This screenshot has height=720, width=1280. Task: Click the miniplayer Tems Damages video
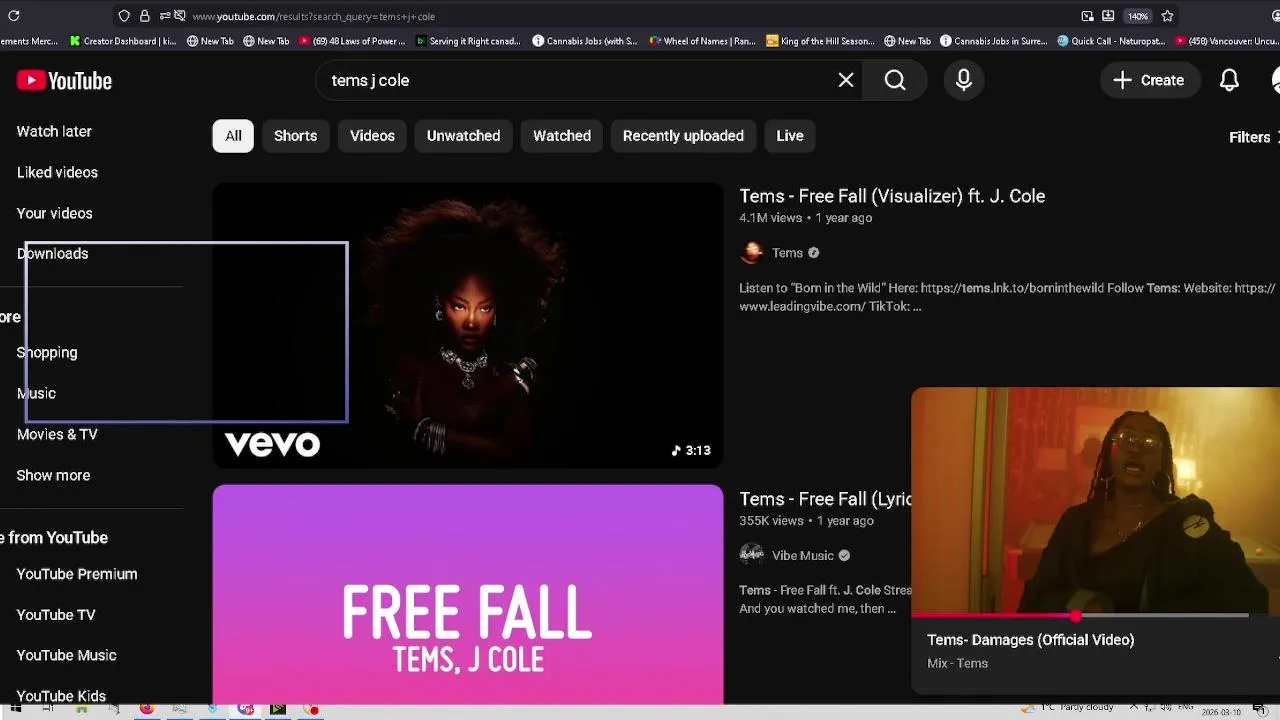pyautogui.click(x=1096, y=500)
